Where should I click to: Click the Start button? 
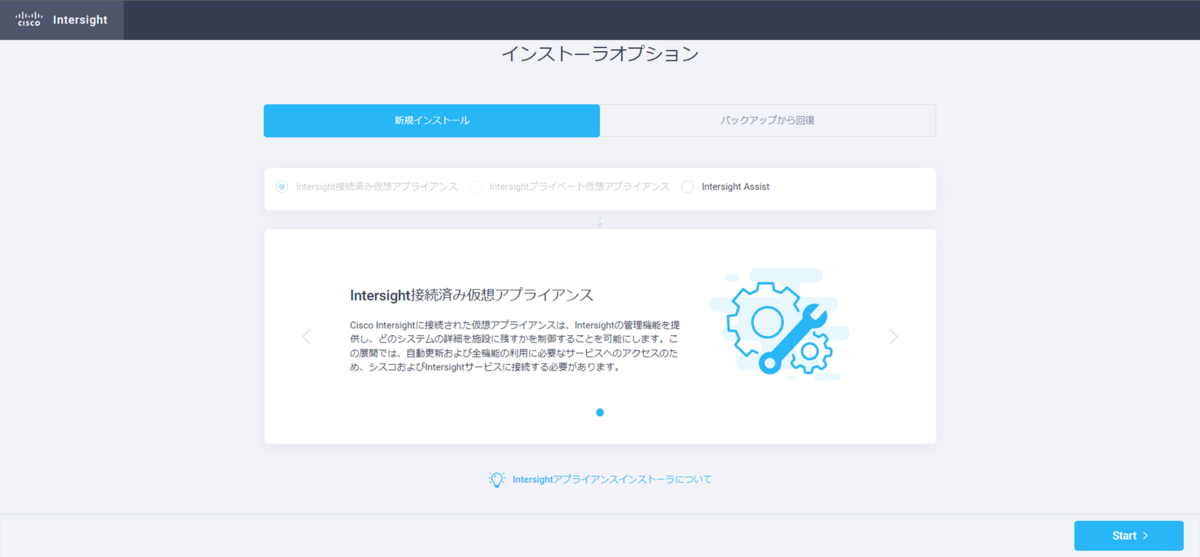coord(1129,536)
